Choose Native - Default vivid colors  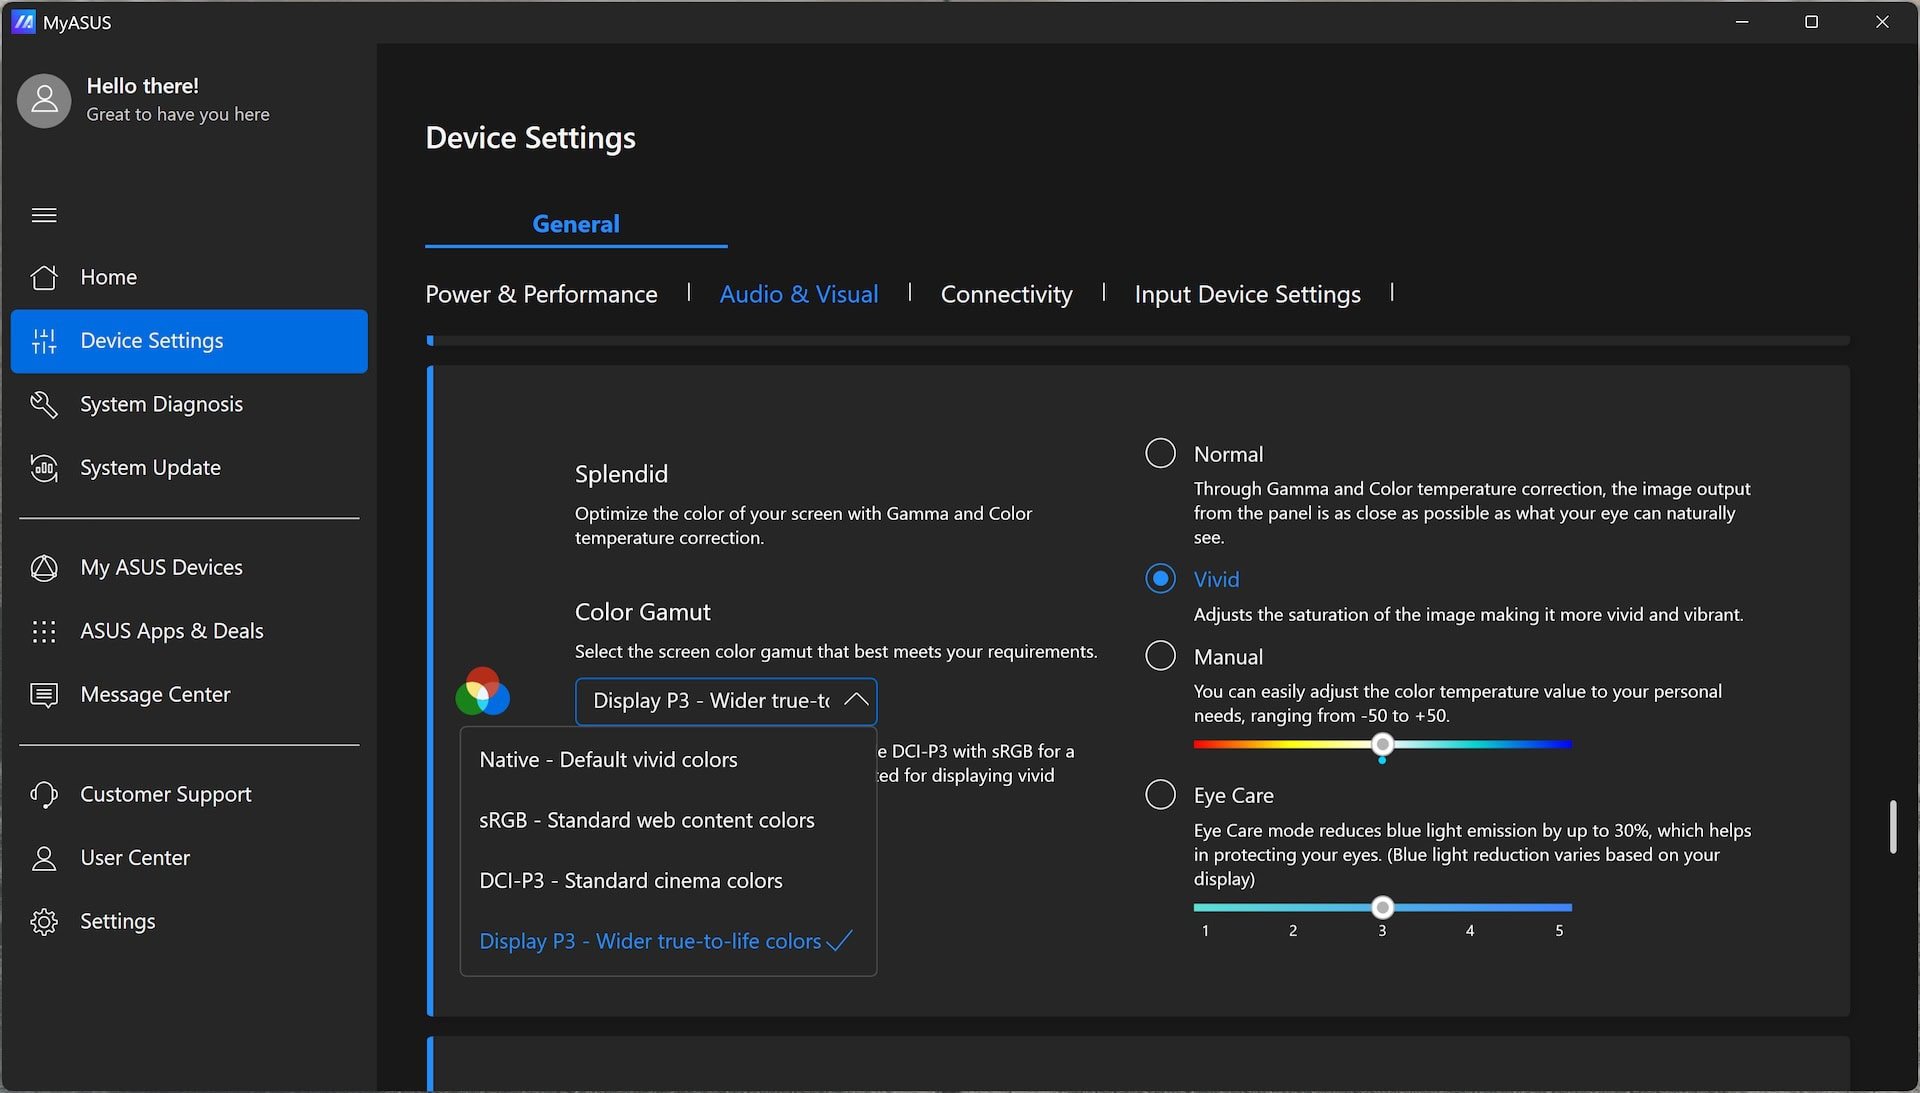tap(668, 760)
